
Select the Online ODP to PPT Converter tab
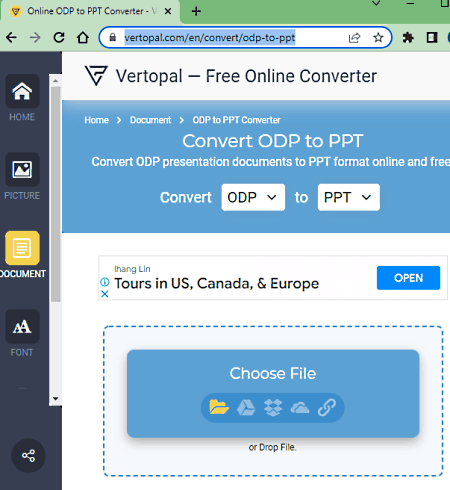coord(90,11)
